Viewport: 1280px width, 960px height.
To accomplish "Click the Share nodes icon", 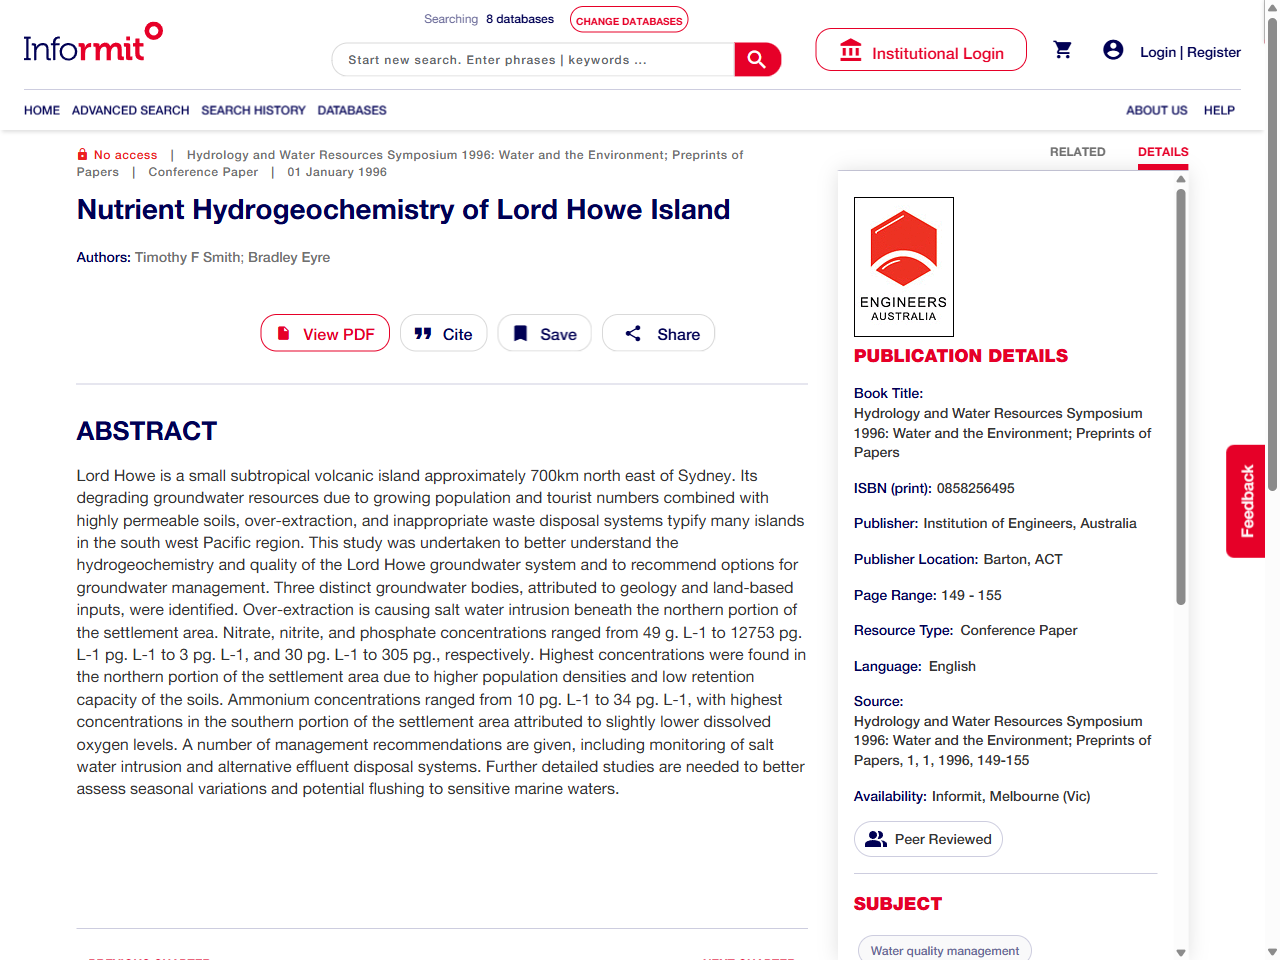I will pyautogui.click(x=633, y=333).
